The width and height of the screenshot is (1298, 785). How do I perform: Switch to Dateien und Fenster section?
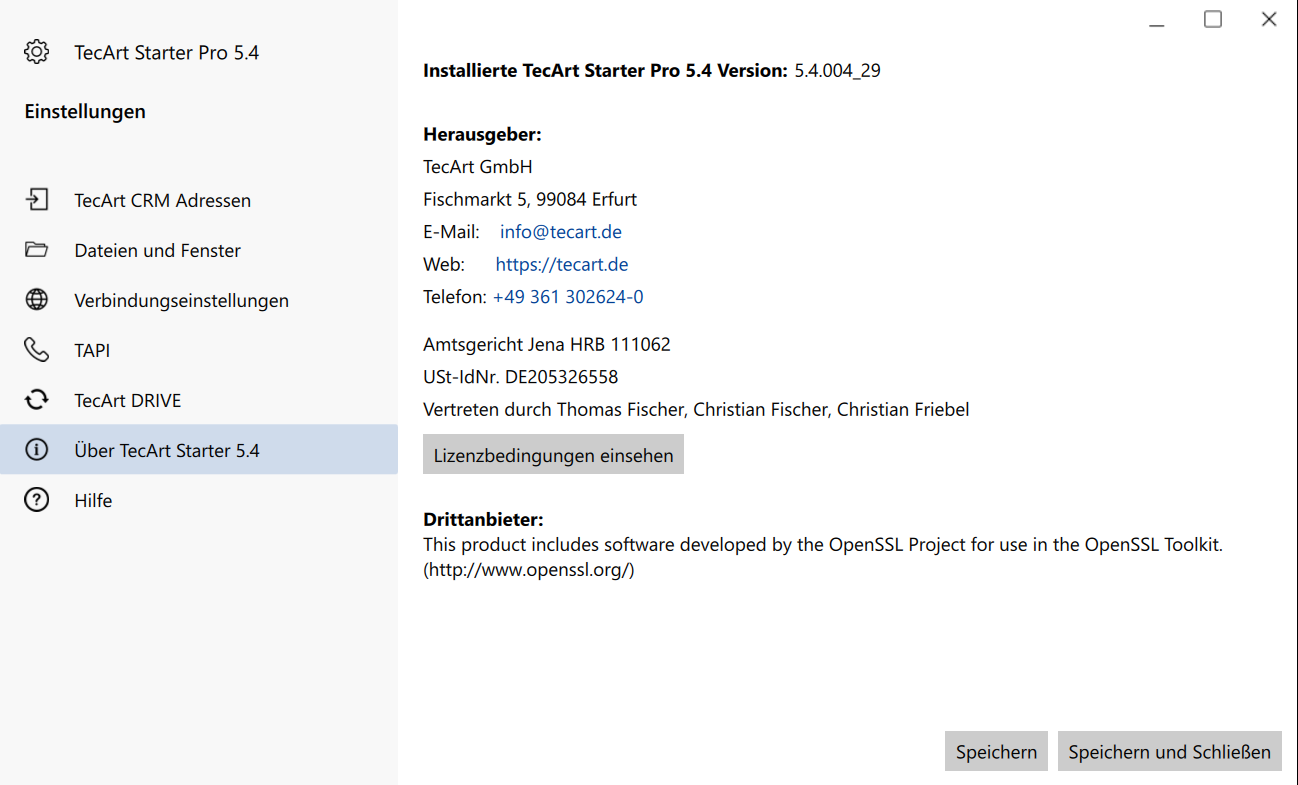coord(199,250)
